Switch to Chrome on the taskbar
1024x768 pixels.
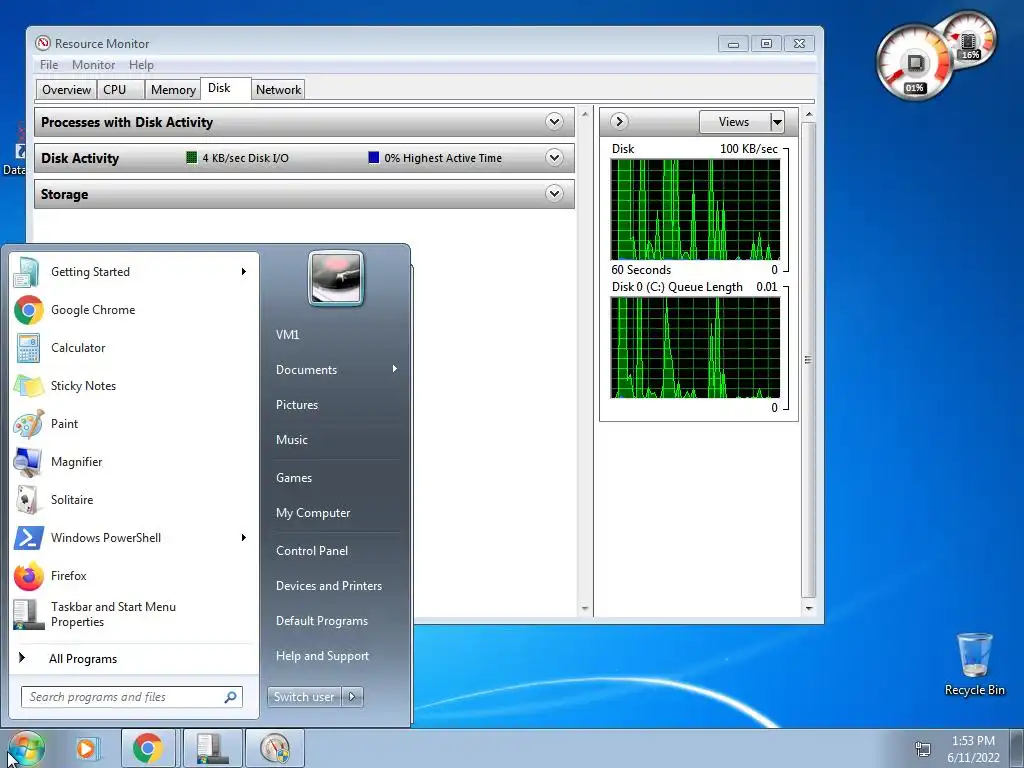coord(148,748)
